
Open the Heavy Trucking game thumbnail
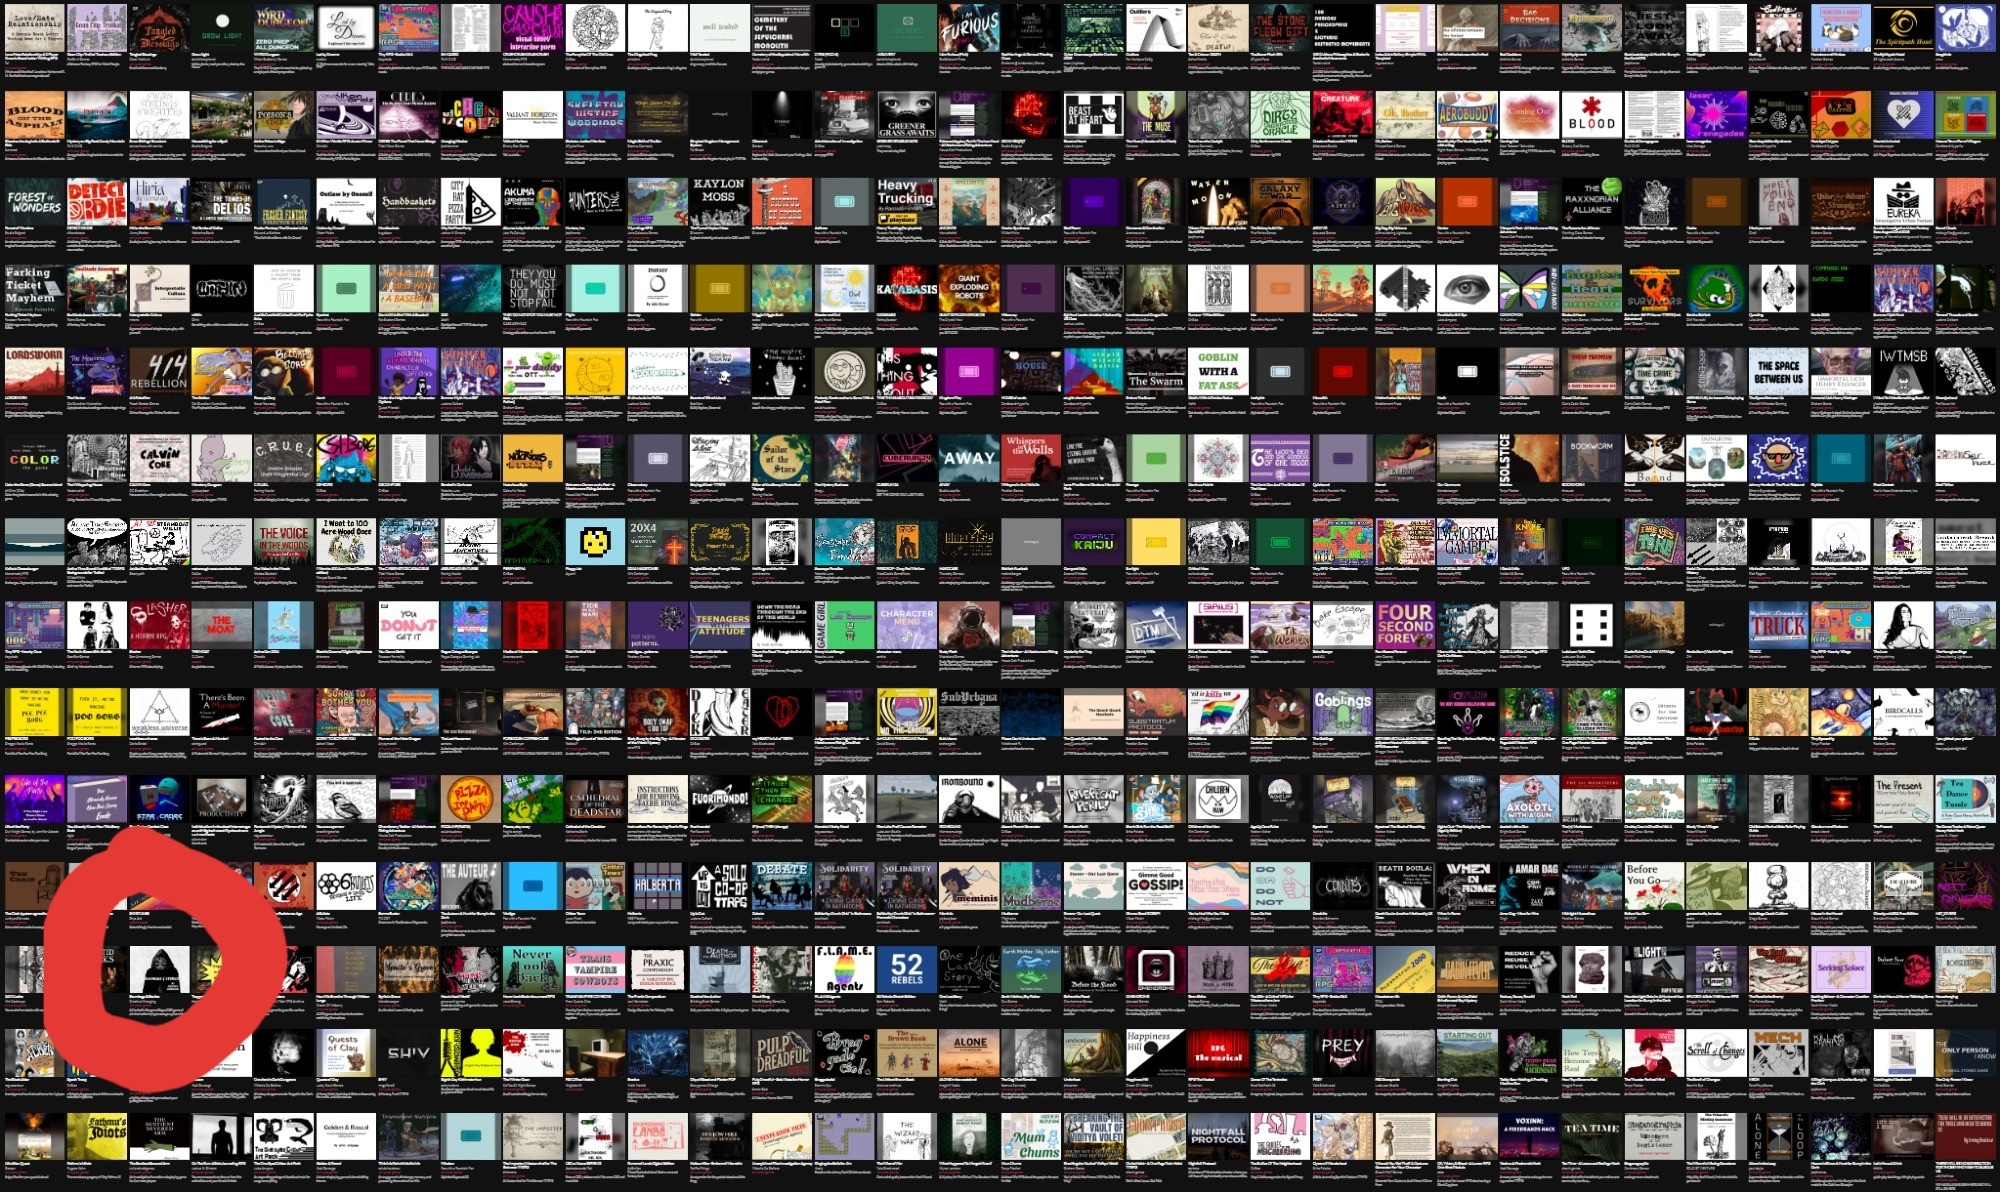[x=906, y=202]
